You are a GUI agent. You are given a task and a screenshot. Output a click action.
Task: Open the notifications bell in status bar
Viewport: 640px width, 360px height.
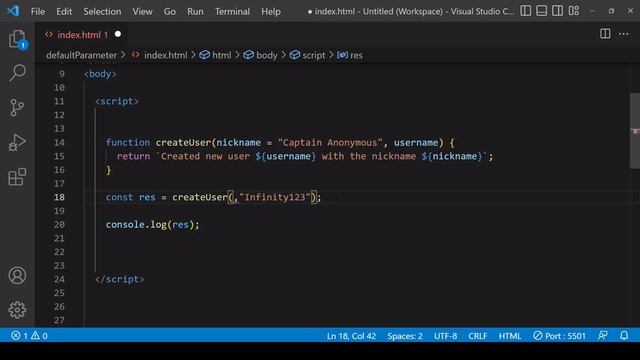pos(624,336)
